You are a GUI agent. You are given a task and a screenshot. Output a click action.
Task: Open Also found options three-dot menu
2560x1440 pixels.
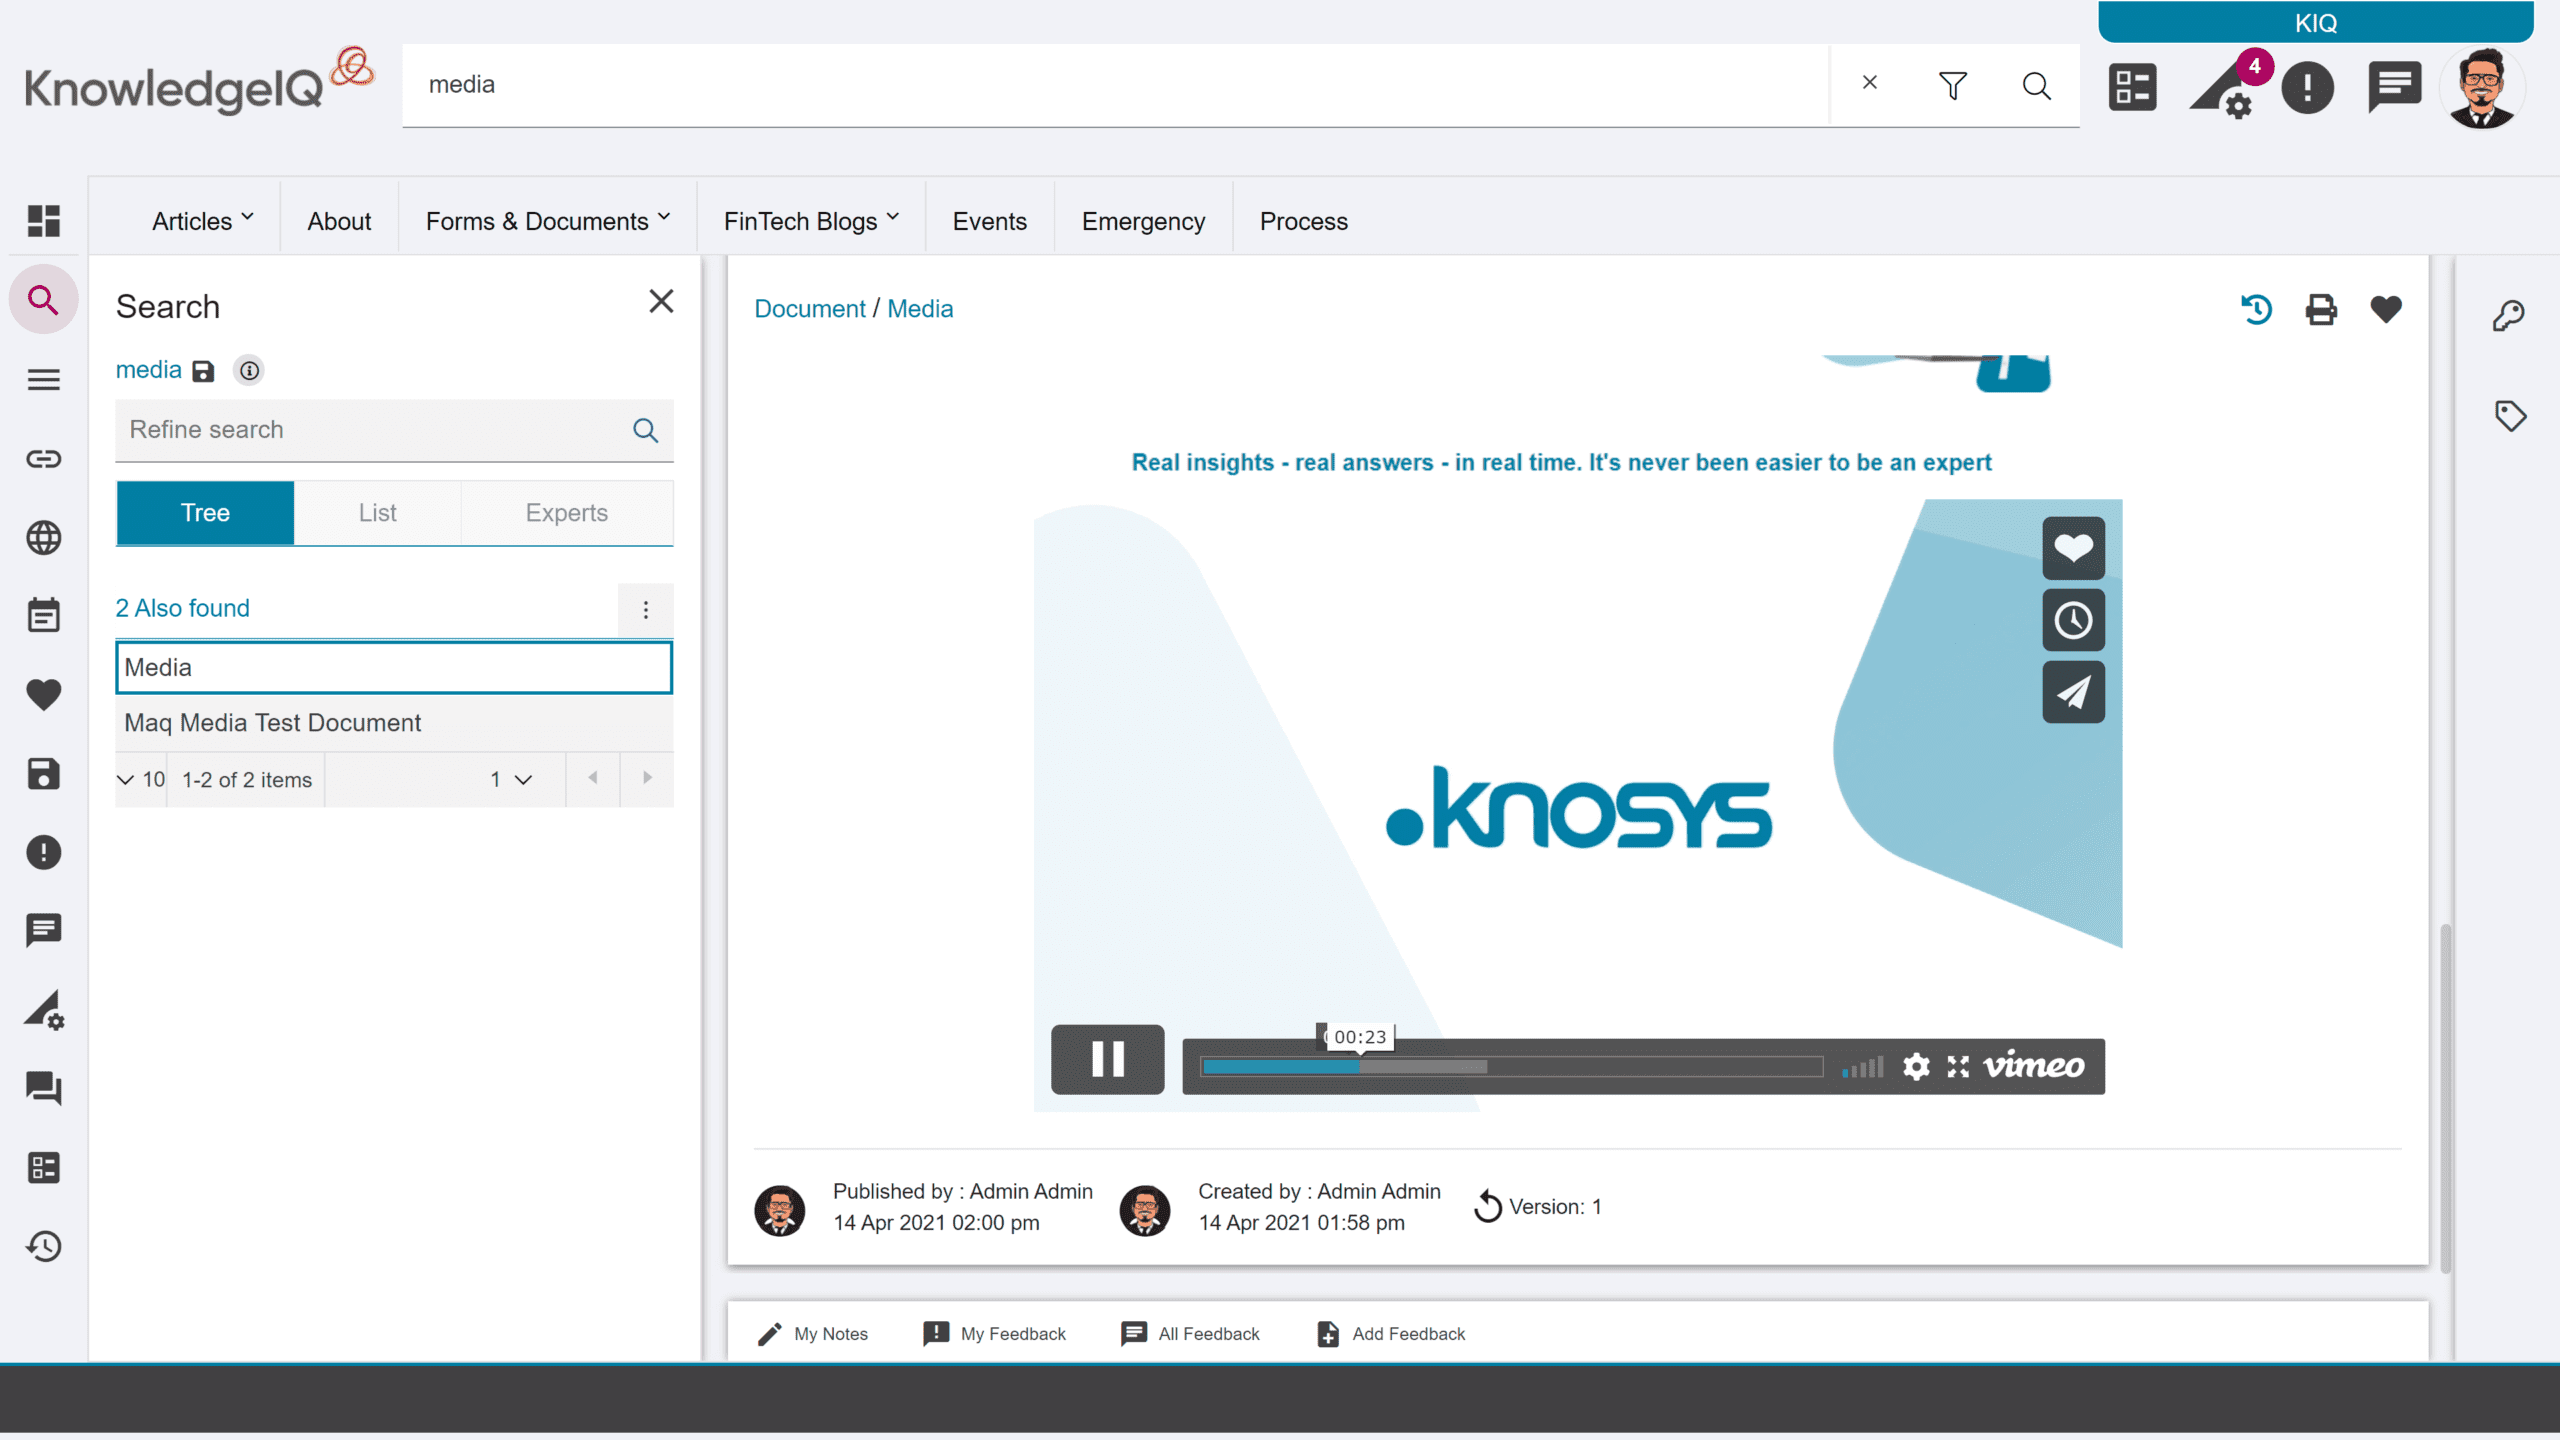(646, 610)
